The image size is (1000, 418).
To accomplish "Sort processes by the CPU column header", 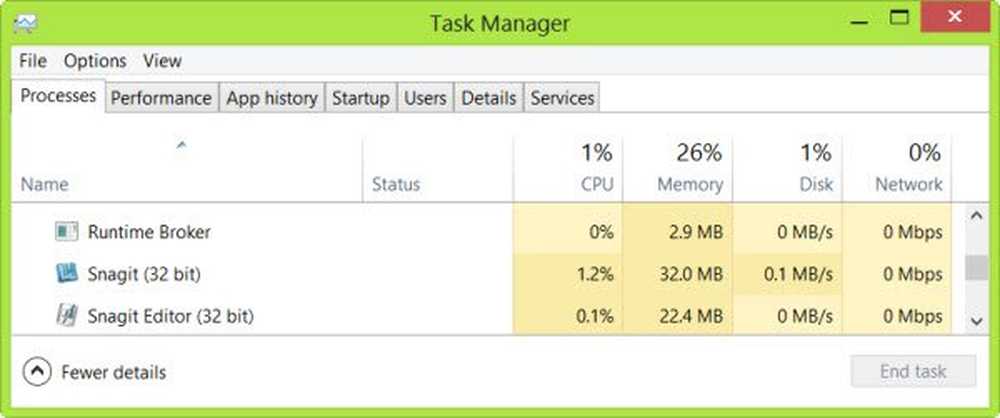I will tap(568, 168).
